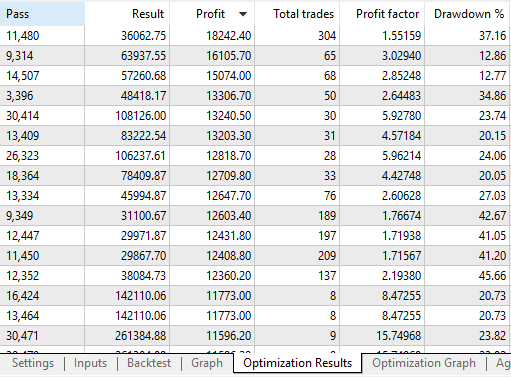The image size is (511, 377).
Task: Click profit value 18242.40
Action: tap(229, 36)
